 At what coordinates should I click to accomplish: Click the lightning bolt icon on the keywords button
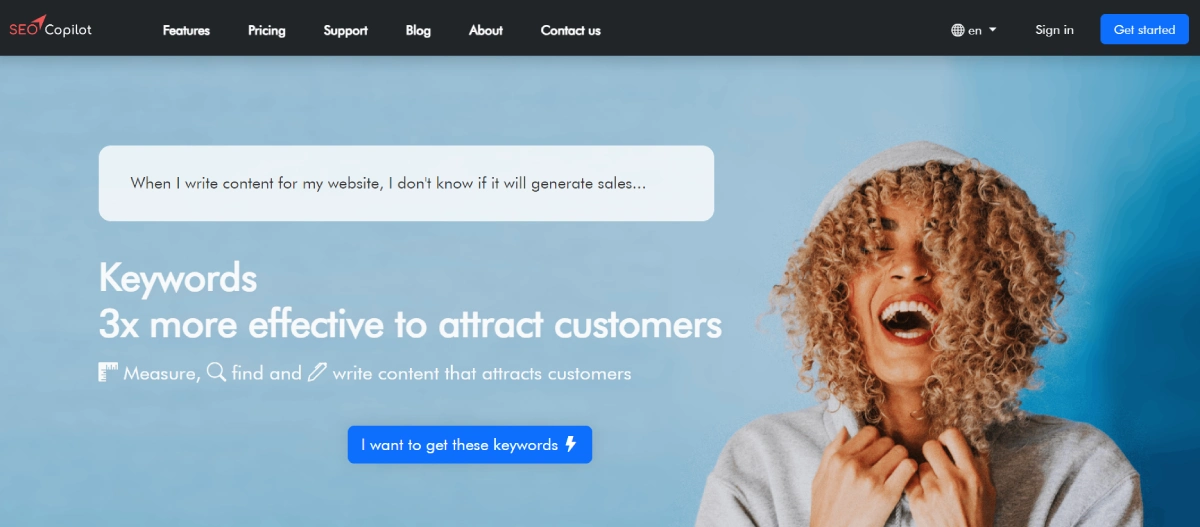pyautogui.click(x=571, y=444)
